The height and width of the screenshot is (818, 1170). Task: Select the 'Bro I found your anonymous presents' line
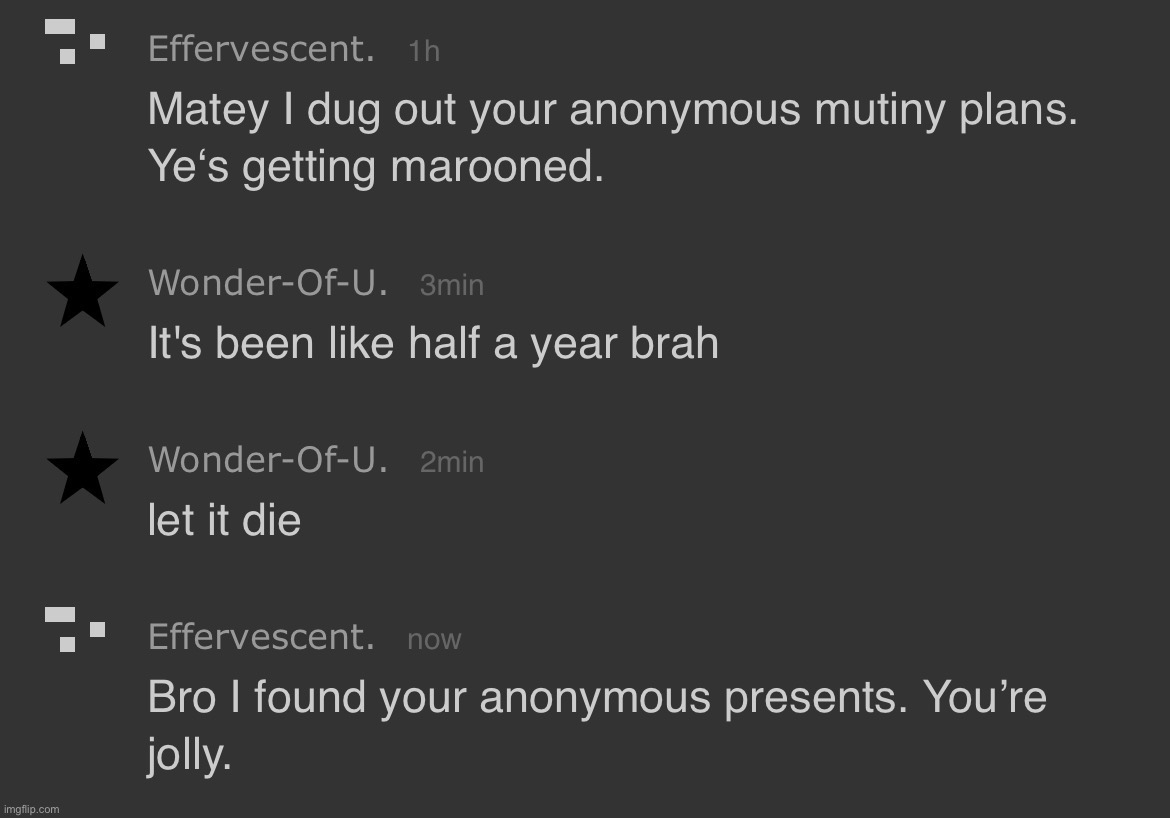pos(596,698)
